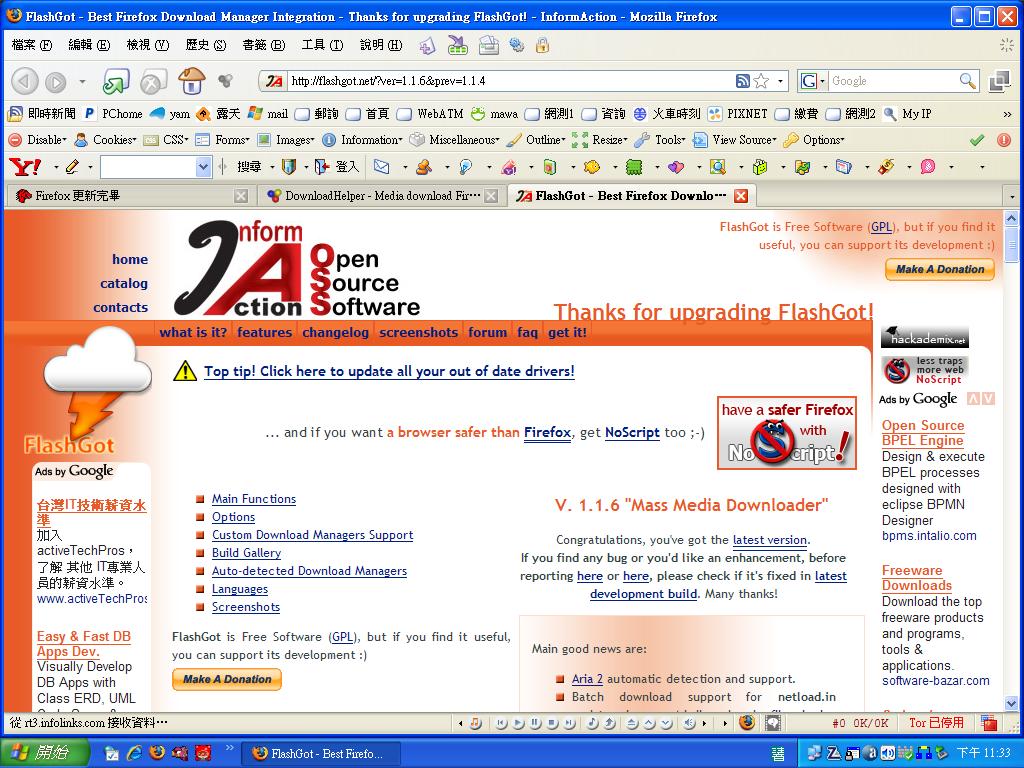Viewport: 1024px width, 768px height.
Task: Reload the page with the green refresh icon
Action: (x=116, y=81)
